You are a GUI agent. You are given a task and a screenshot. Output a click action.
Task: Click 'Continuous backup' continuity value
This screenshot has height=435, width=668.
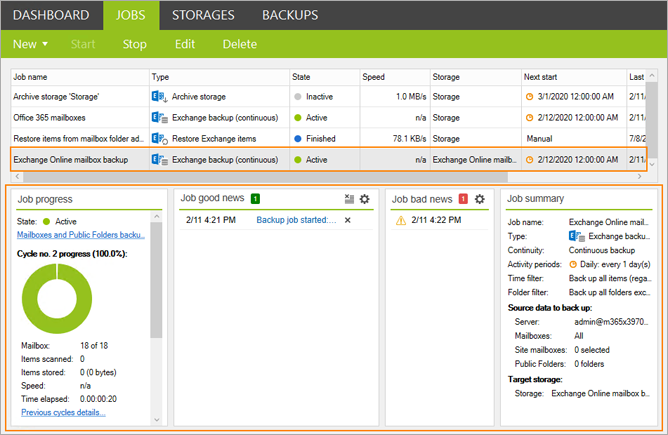point(602,250)
